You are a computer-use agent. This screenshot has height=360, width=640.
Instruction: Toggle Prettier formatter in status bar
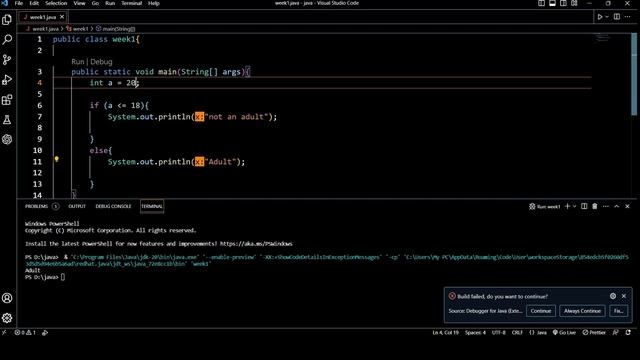(x=594, y=333)
